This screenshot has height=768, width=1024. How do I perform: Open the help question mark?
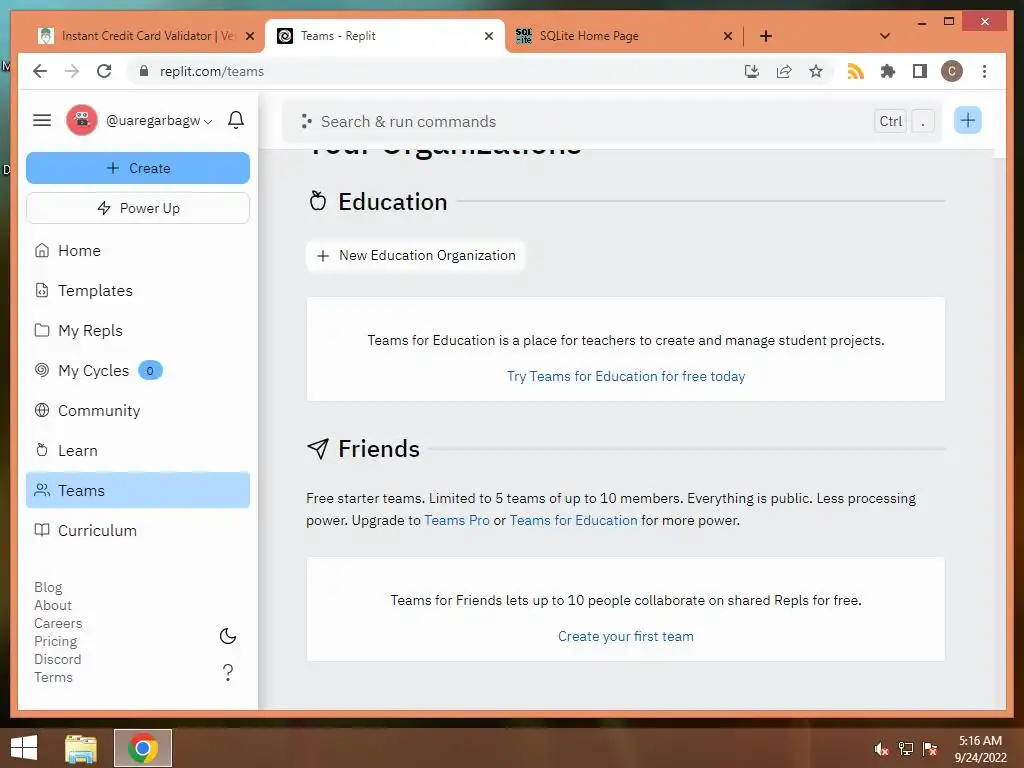(x=227, y=672)
